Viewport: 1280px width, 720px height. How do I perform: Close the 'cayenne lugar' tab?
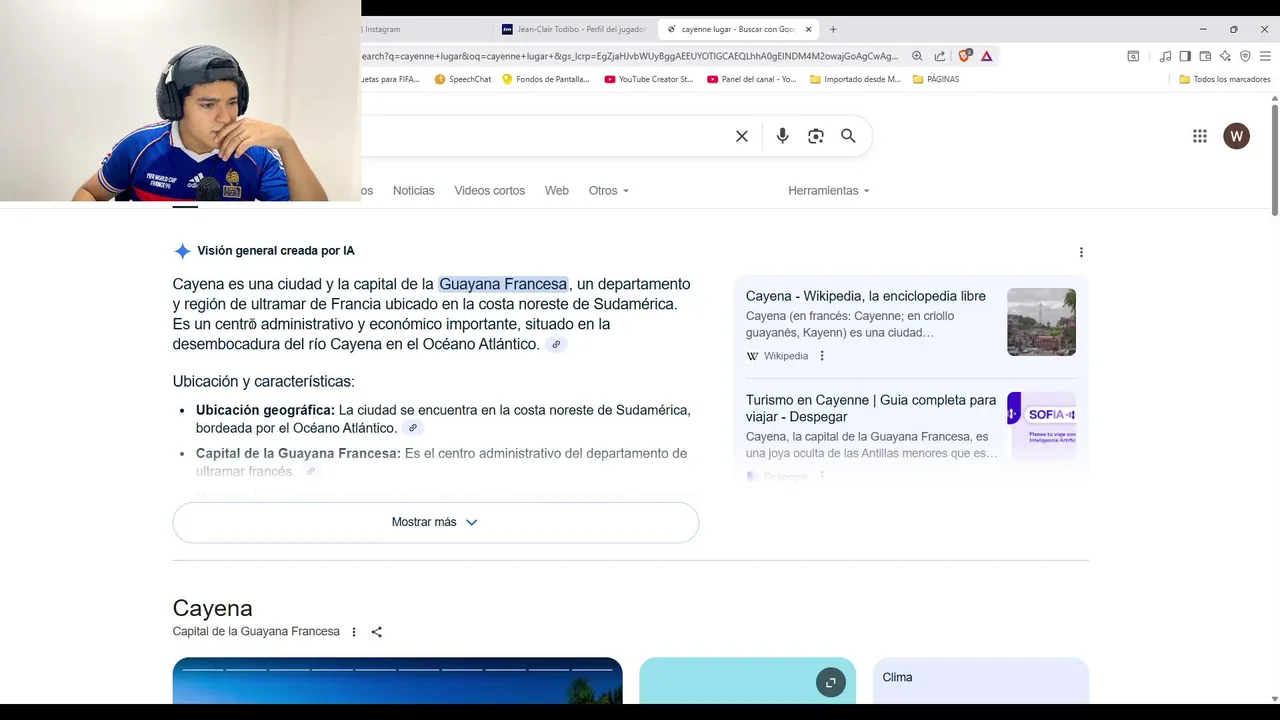(x=808, y=29)
